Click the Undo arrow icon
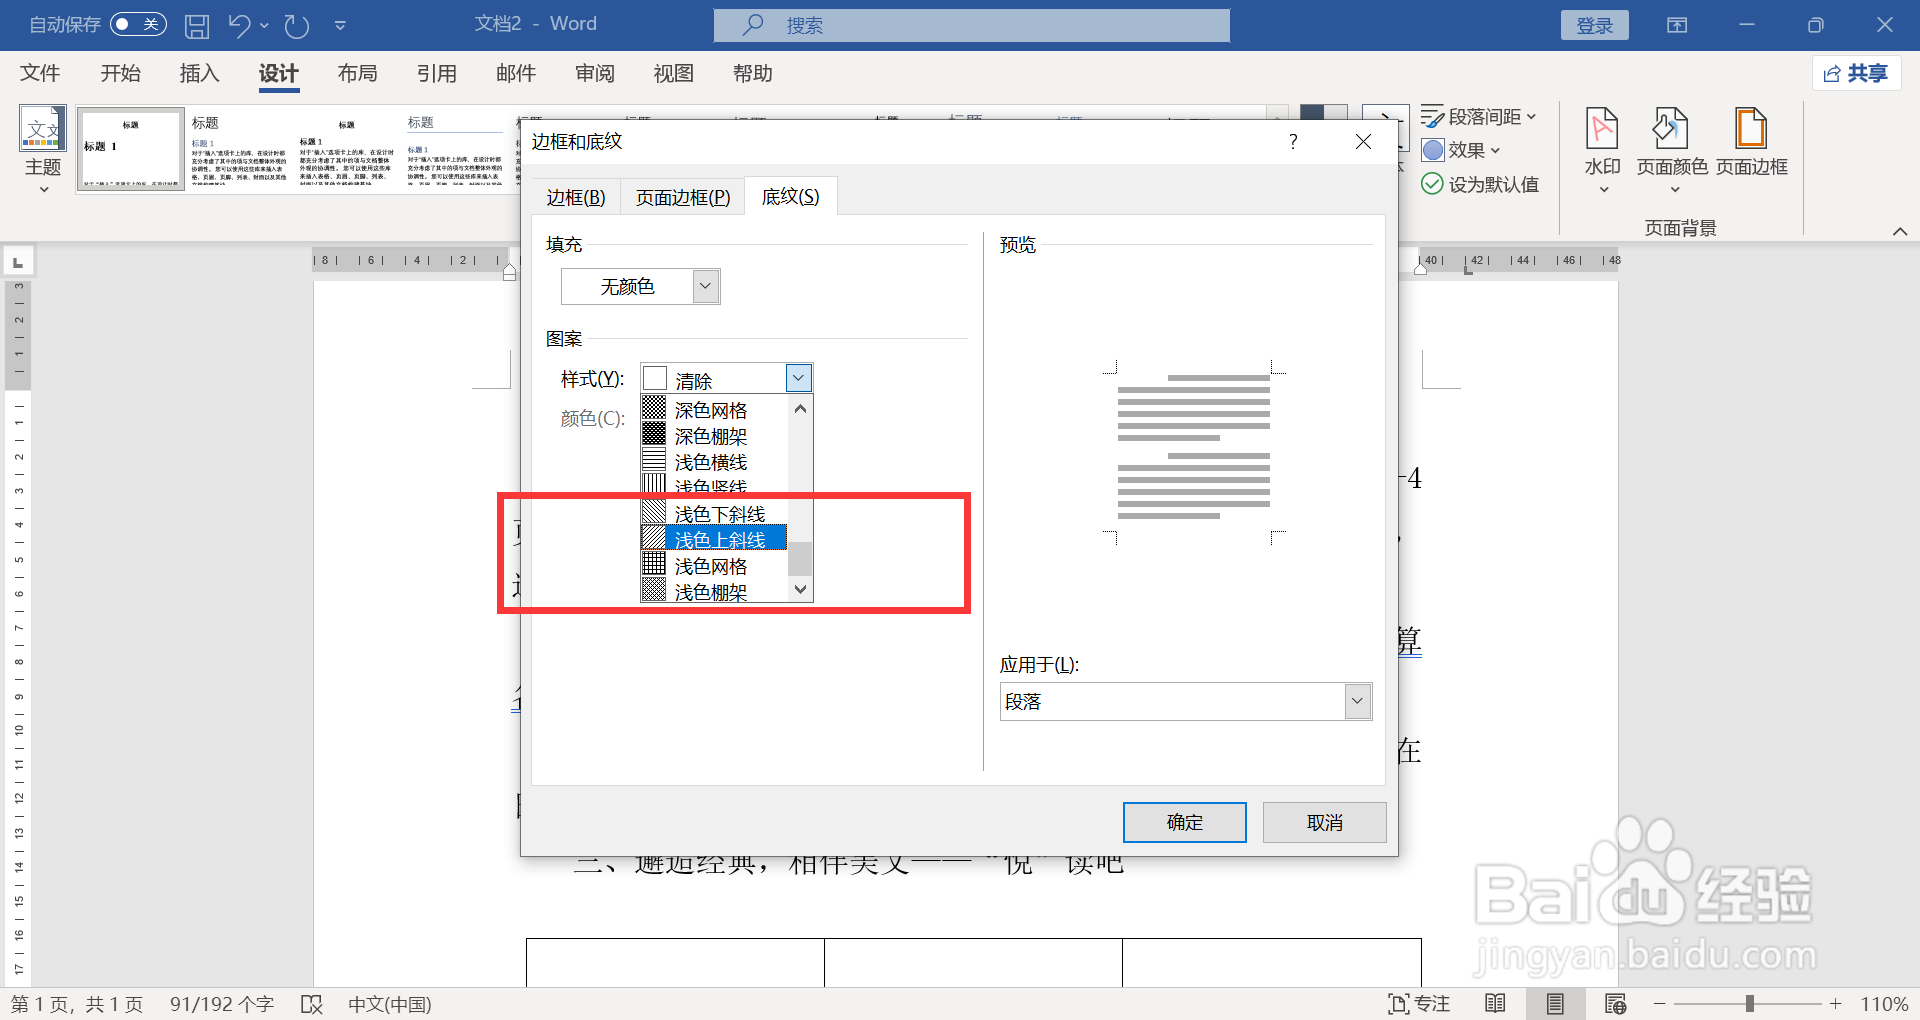1920x1020 pixels. pyautogui.click(x=239, y=25)
